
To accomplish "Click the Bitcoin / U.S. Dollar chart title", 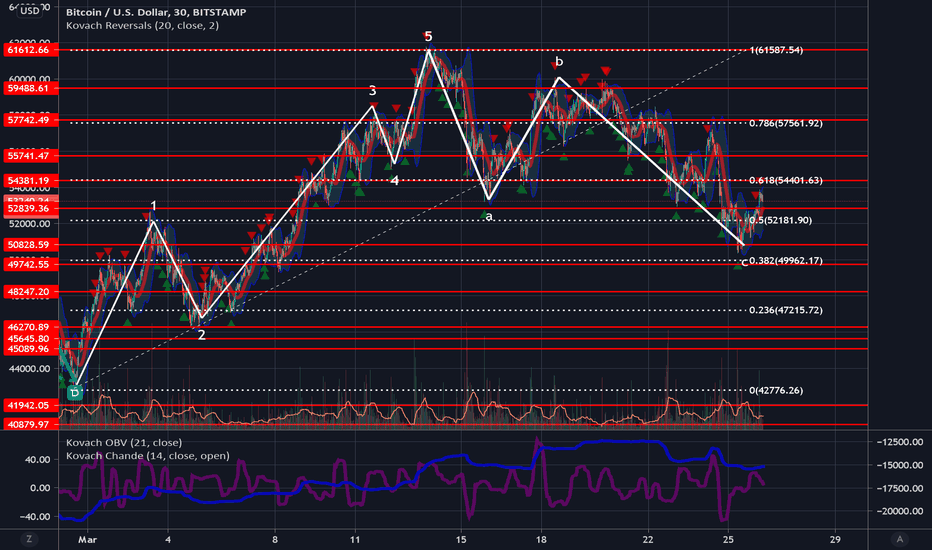I will click(156, 12).
